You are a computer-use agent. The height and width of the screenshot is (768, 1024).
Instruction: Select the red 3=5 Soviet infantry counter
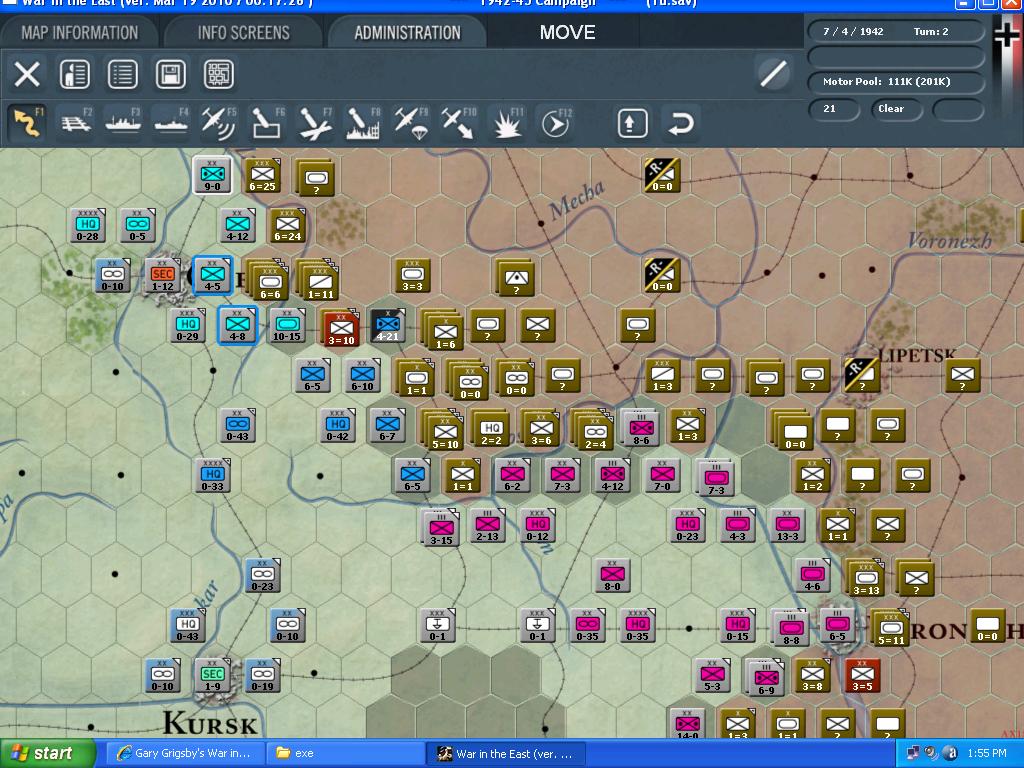tap(862, 675)
